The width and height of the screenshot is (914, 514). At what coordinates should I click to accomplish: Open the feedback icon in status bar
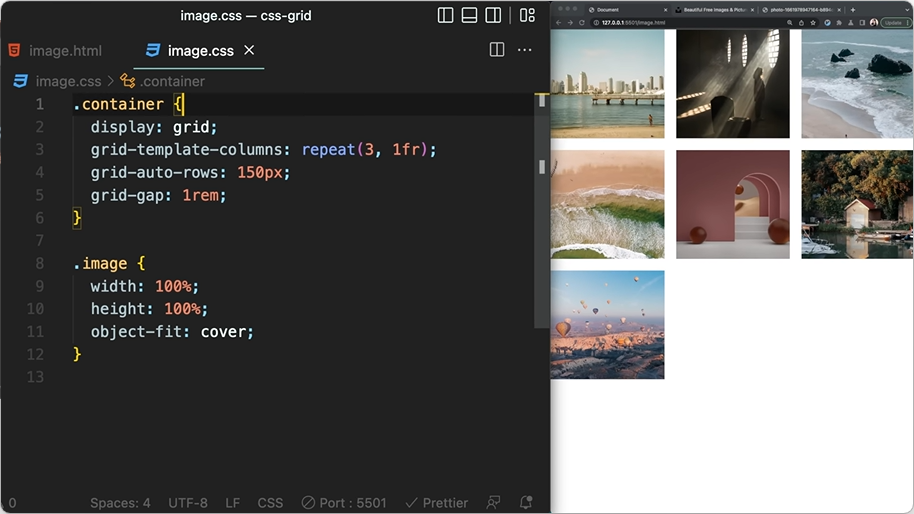(493, 502)
